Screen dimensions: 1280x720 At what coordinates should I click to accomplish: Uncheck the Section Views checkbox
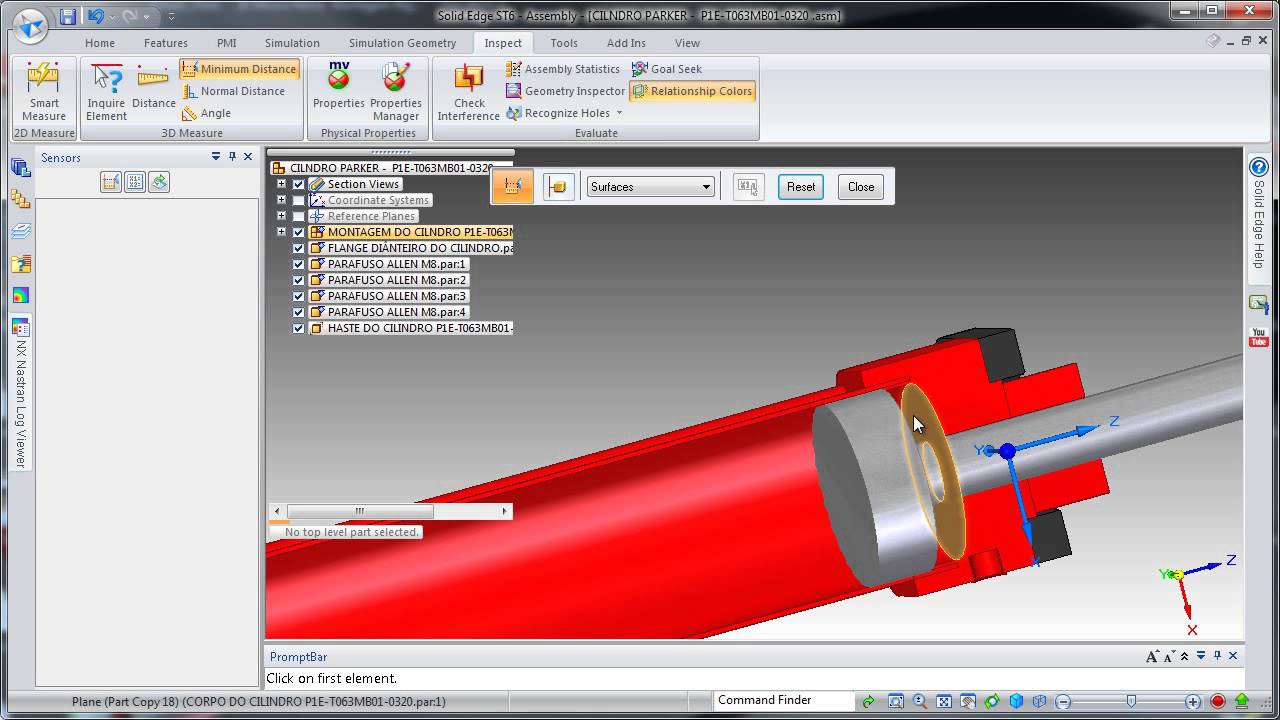tap(298, 184)
